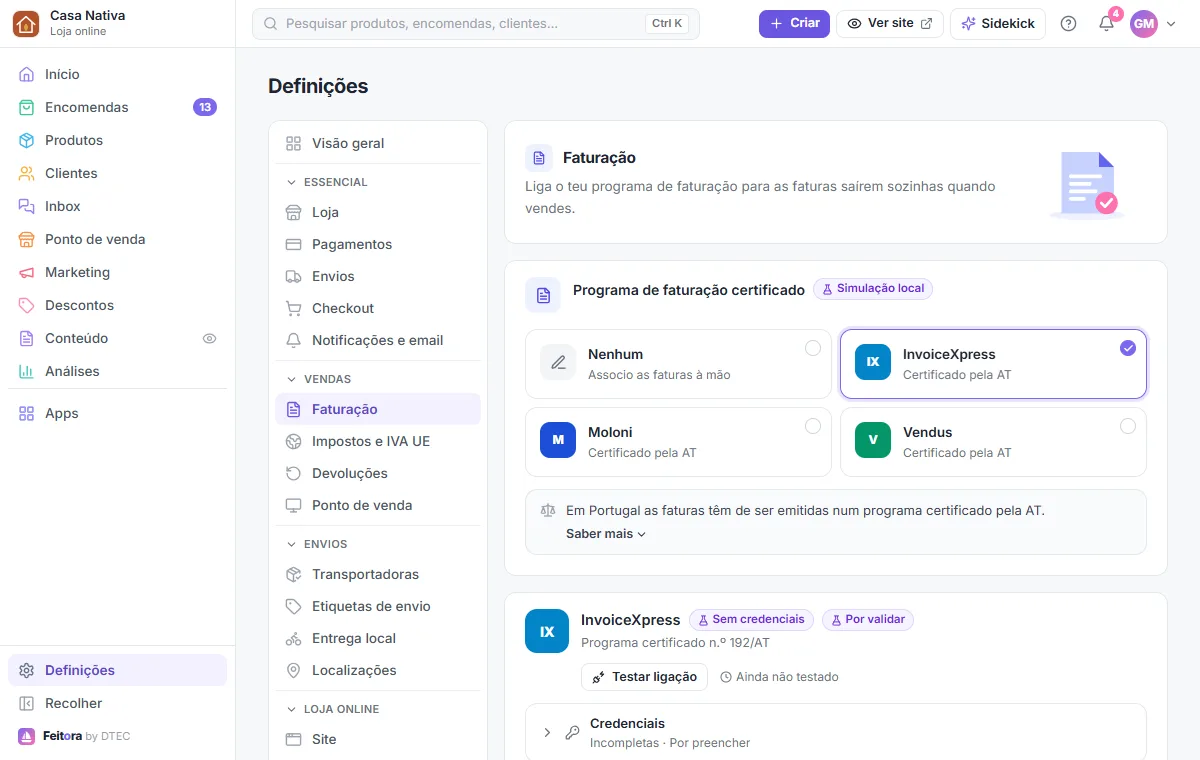The height and width of the screenshot is (760, 1200).
Task: Select the Moloni radio option
Action: [x=813, y=426]
